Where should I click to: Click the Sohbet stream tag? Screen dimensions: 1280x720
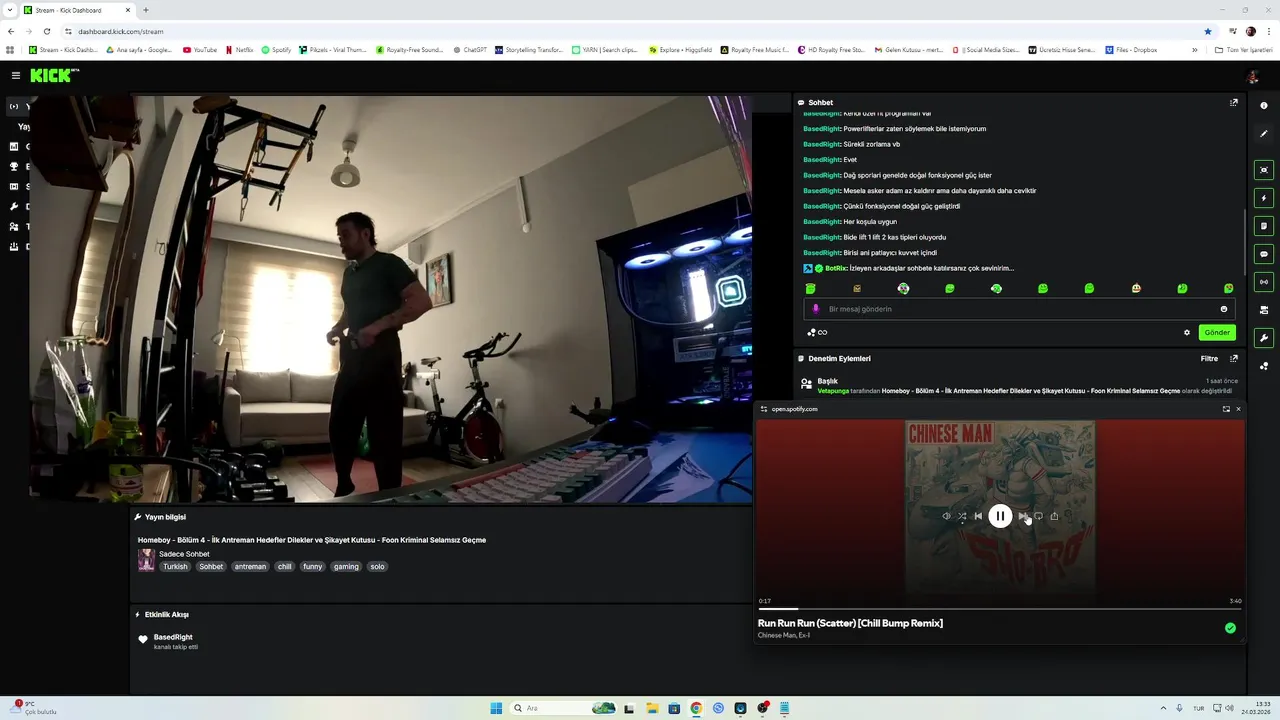pos(211,567)
